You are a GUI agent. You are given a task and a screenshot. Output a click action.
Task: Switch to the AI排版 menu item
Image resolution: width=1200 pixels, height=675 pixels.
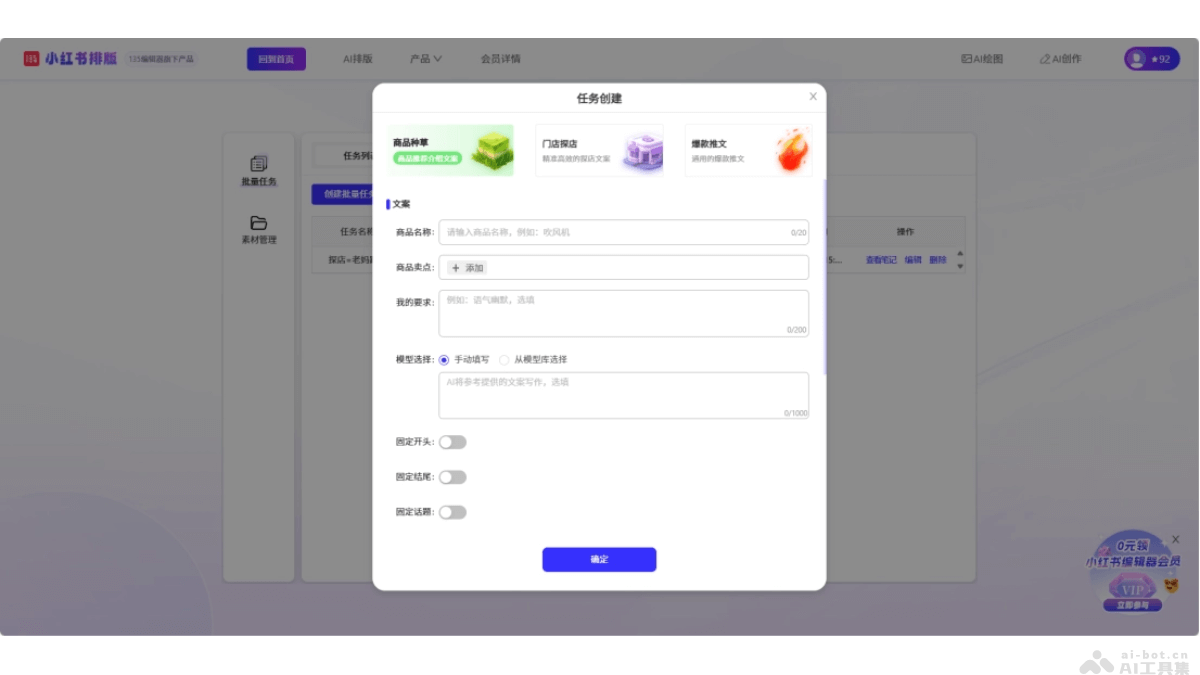357,58
